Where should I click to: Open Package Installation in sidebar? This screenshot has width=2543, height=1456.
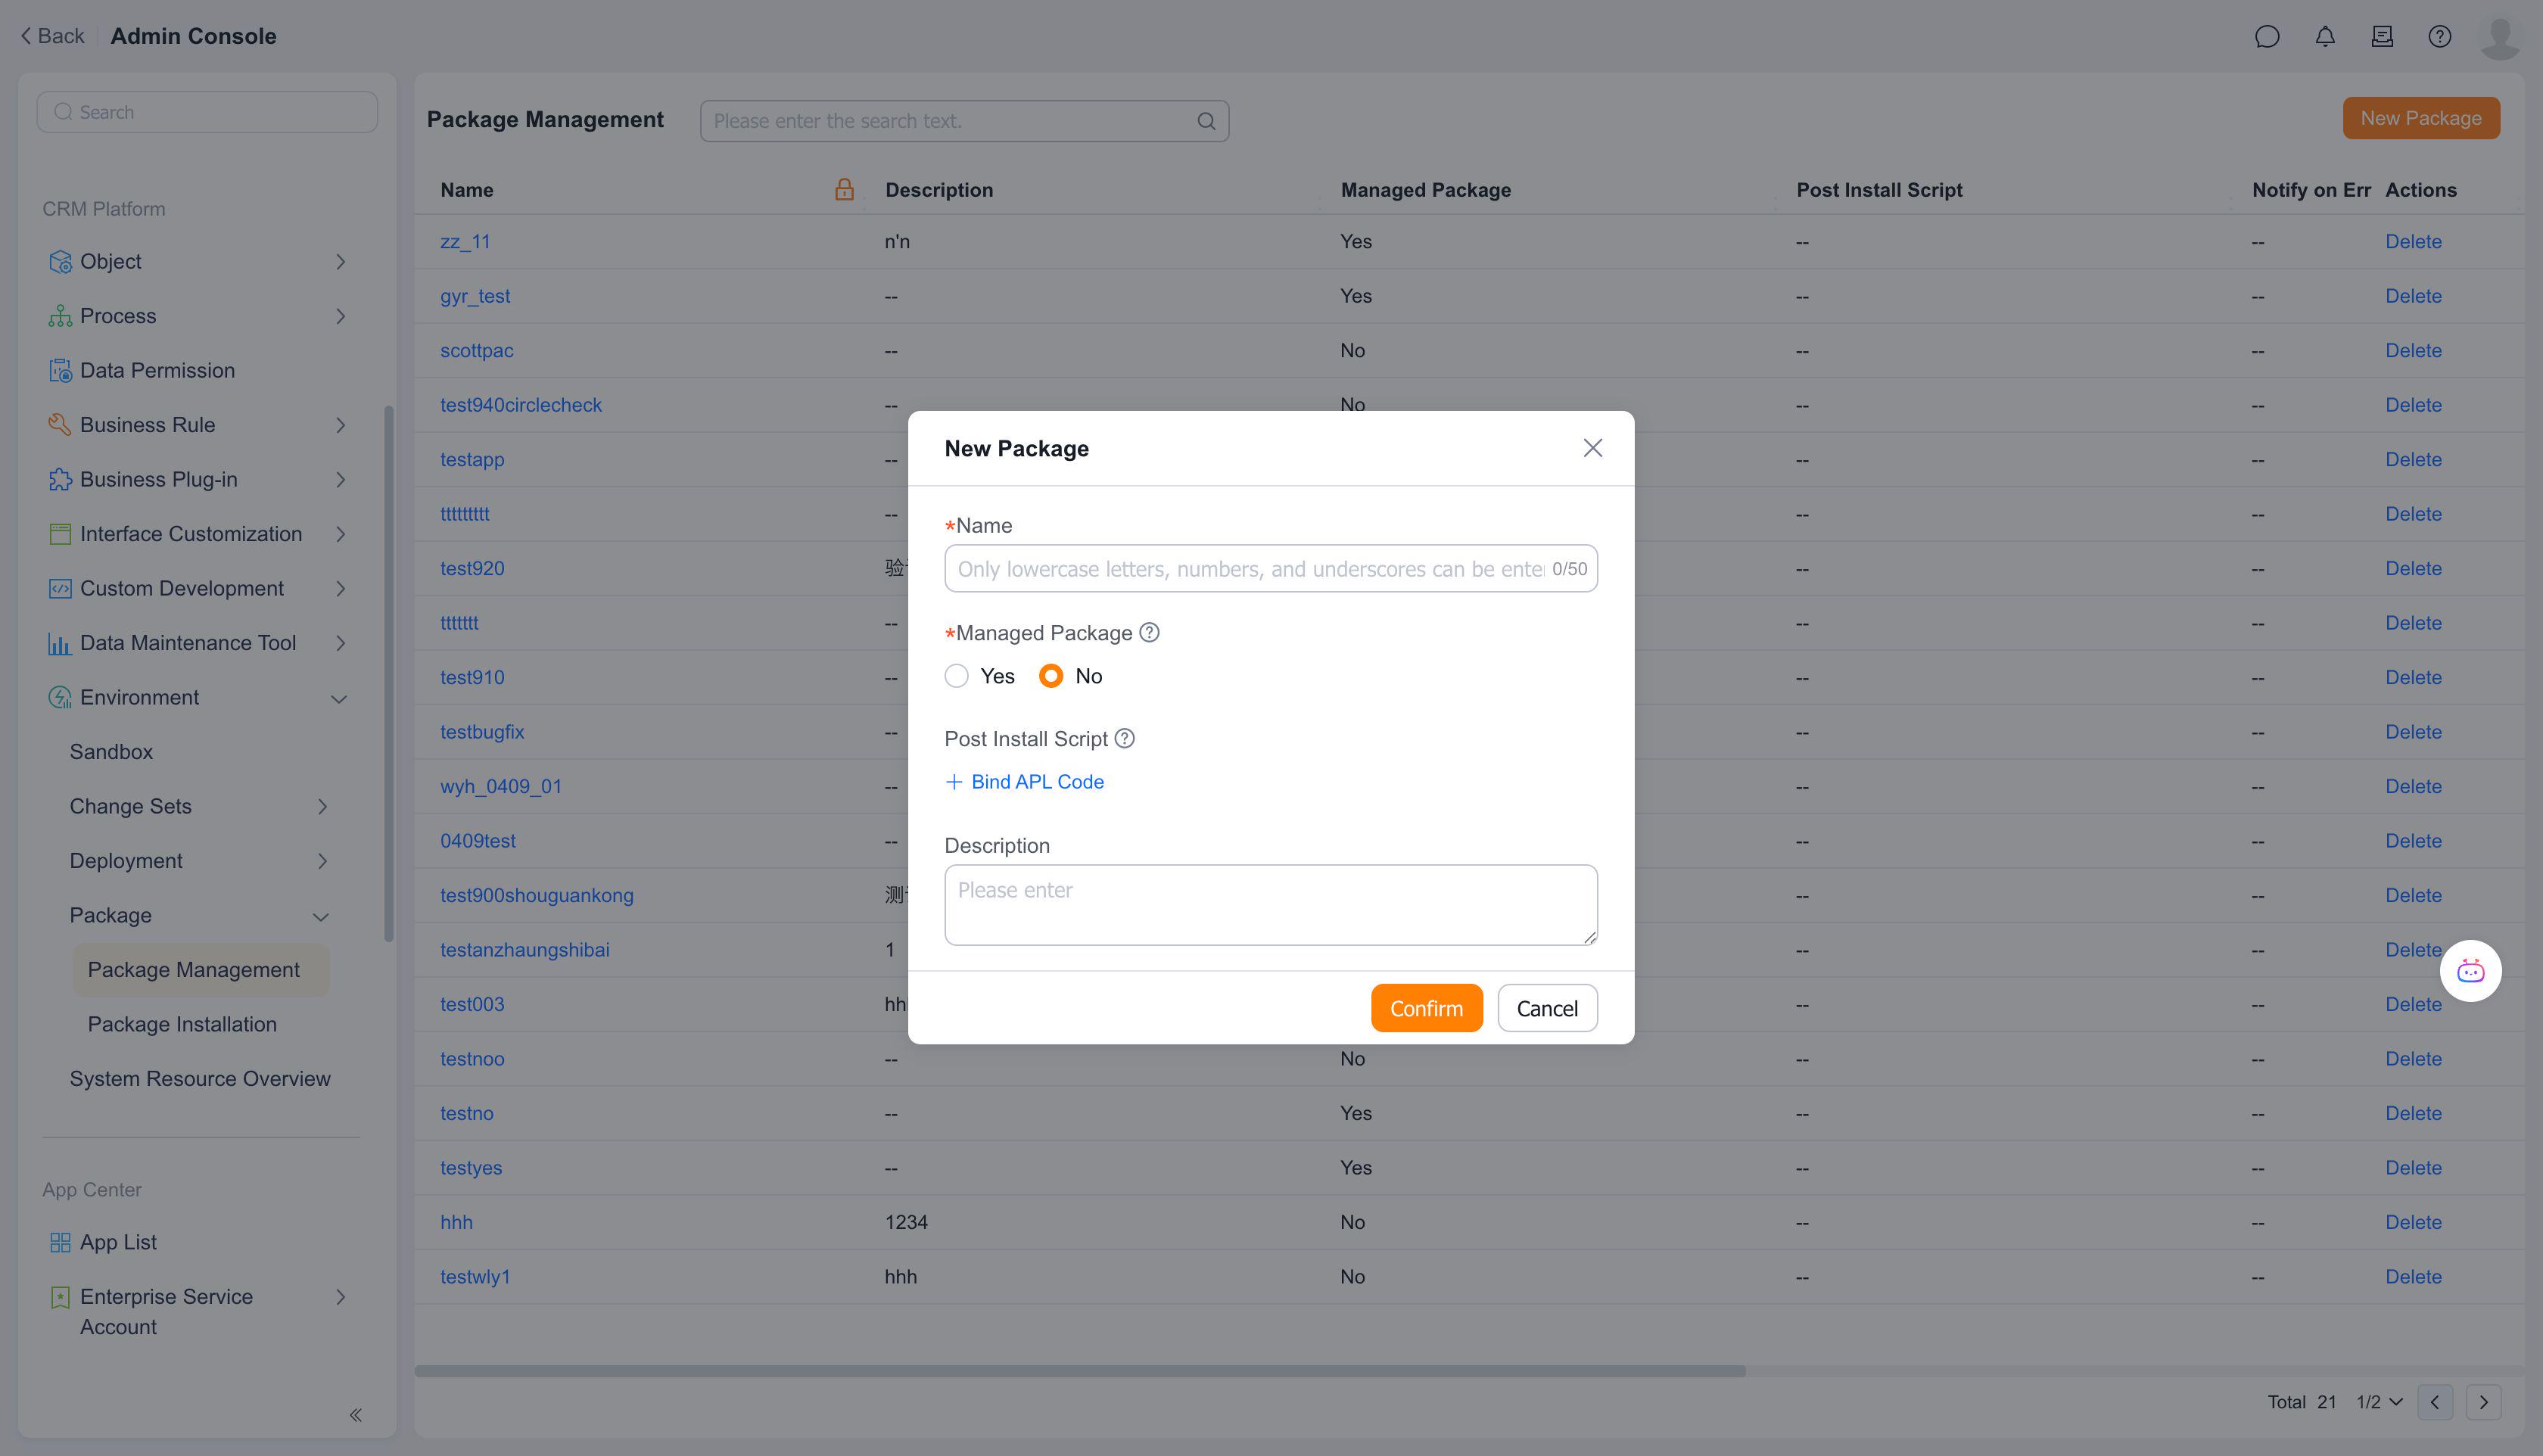(182, 1024)
